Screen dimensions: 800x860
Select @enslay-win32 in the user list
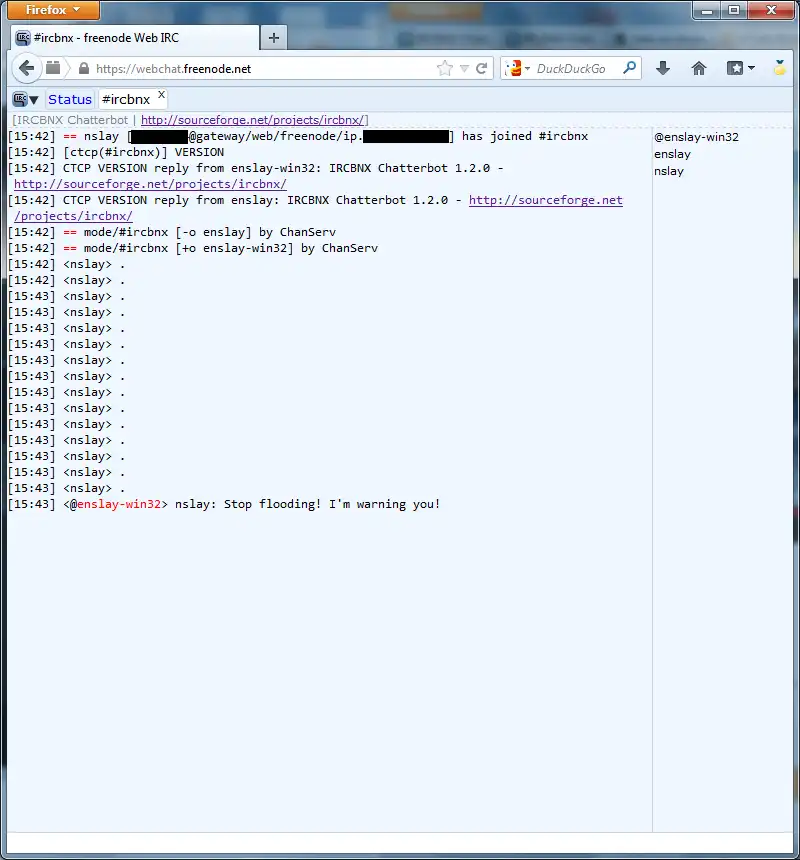(x=696, y=137)
